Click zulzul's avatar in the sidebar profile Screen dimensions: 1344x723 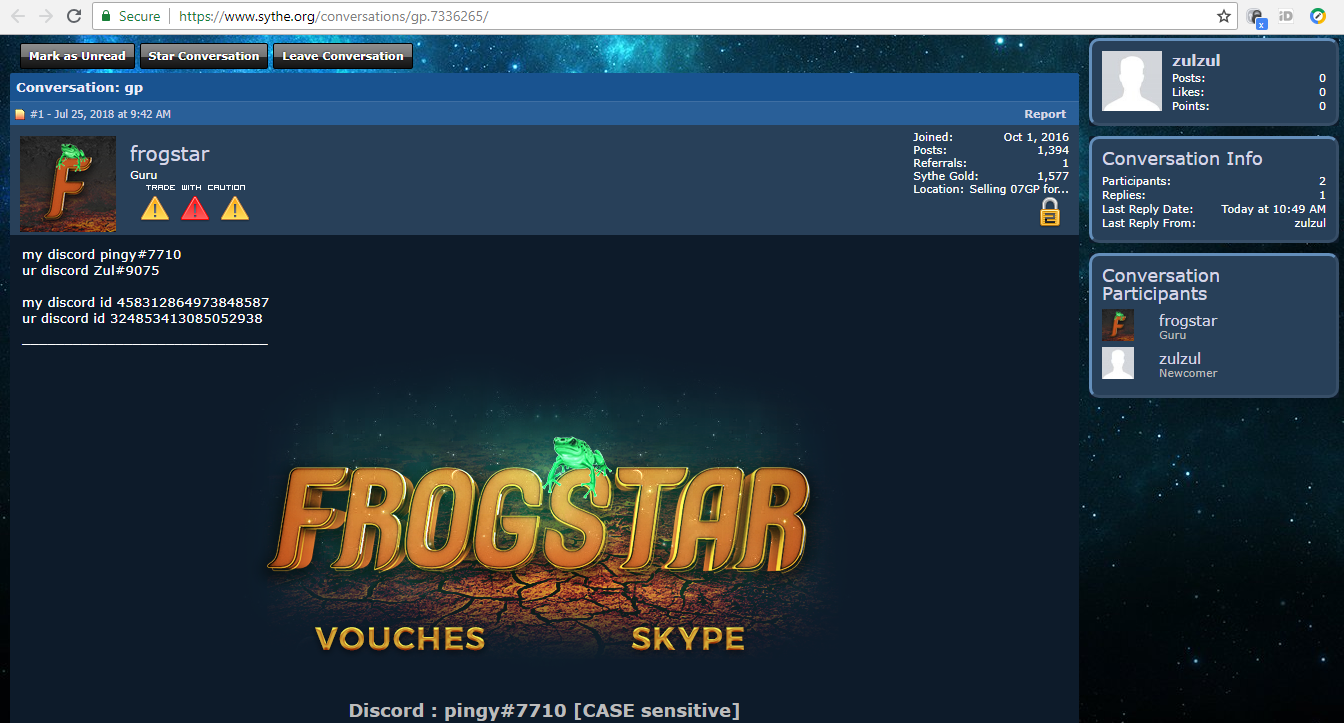(x=1132, y=81)
